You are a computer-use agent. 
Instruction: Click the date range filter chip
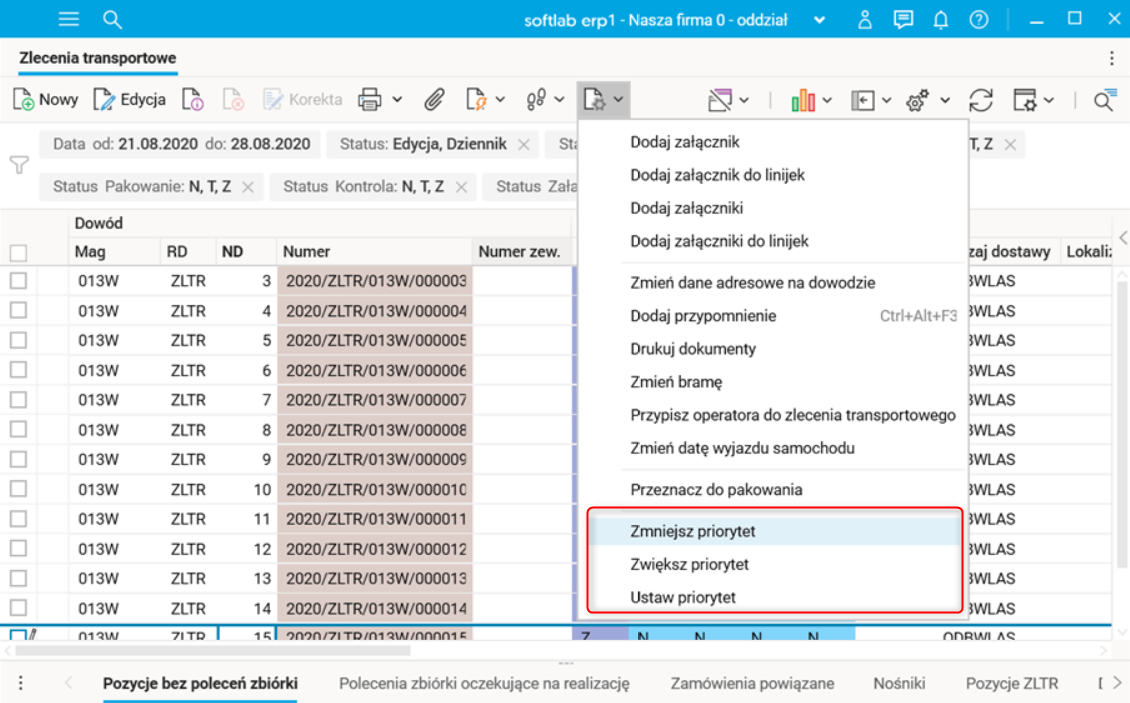pos(182,144)
